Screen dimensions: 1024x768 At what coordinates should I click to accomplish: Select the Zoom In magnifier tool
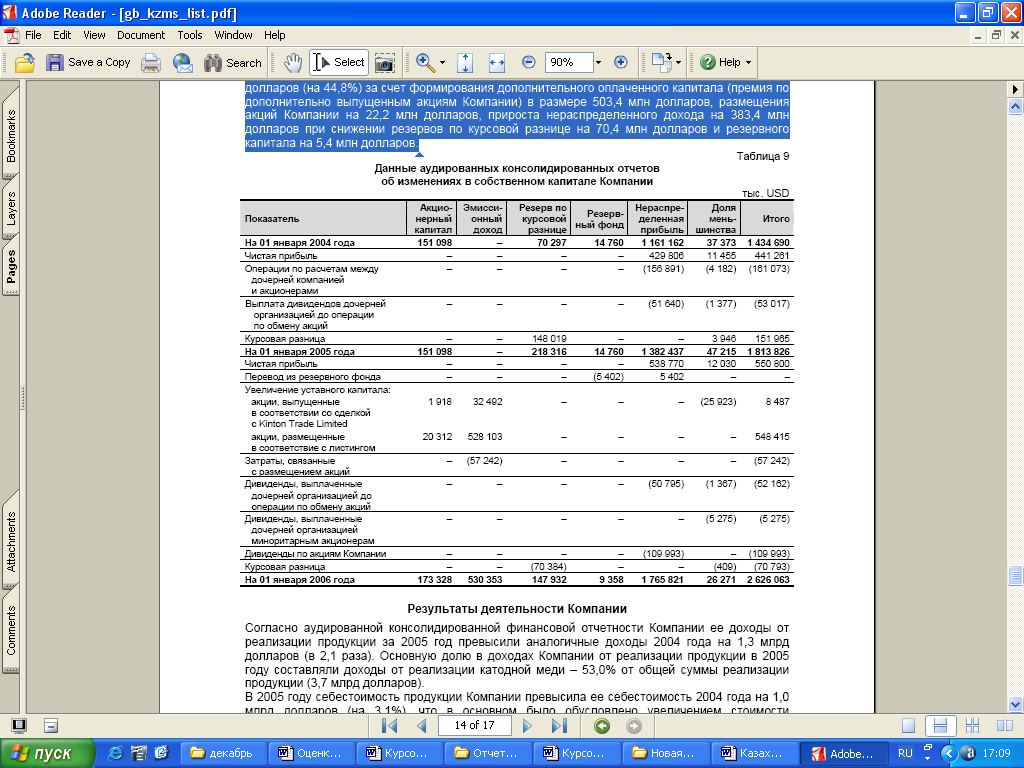click(x=425, y=63)
